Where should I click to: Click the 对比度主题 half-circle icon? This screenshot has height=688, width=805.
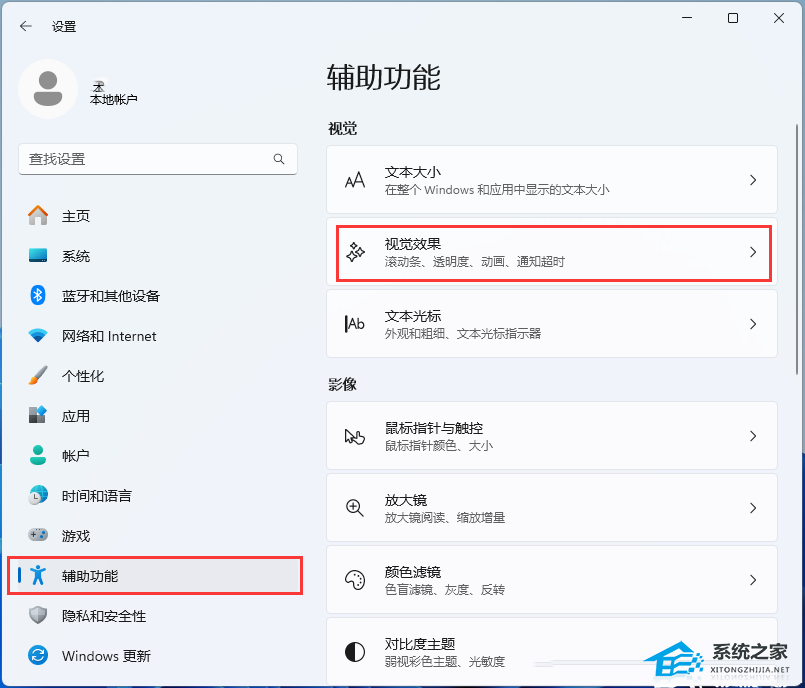click(x=355, y=652)
